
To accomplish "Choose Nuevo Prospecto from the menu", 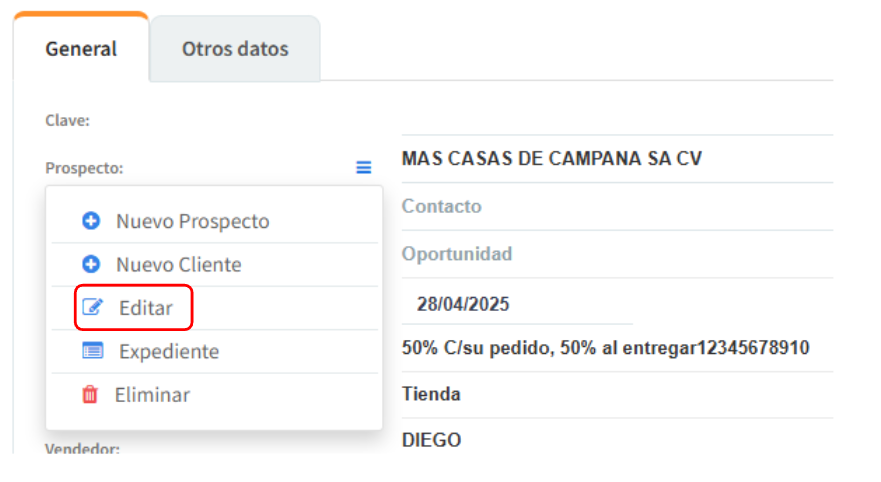I will 192,221.
